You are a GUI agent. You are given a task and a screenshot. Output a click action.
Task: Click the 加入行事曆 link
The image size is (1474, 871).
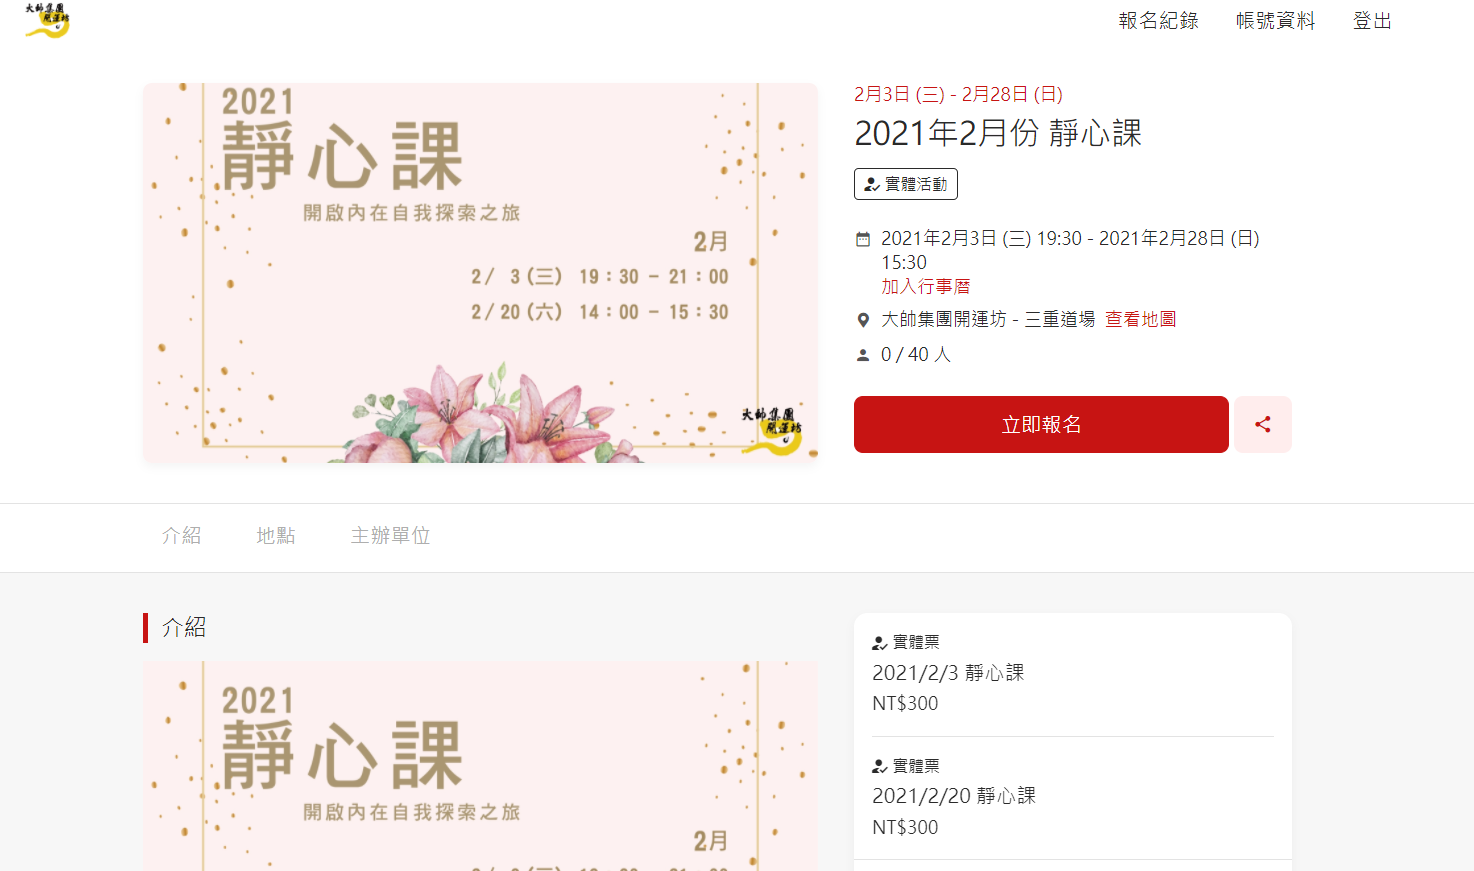point(926,287)
